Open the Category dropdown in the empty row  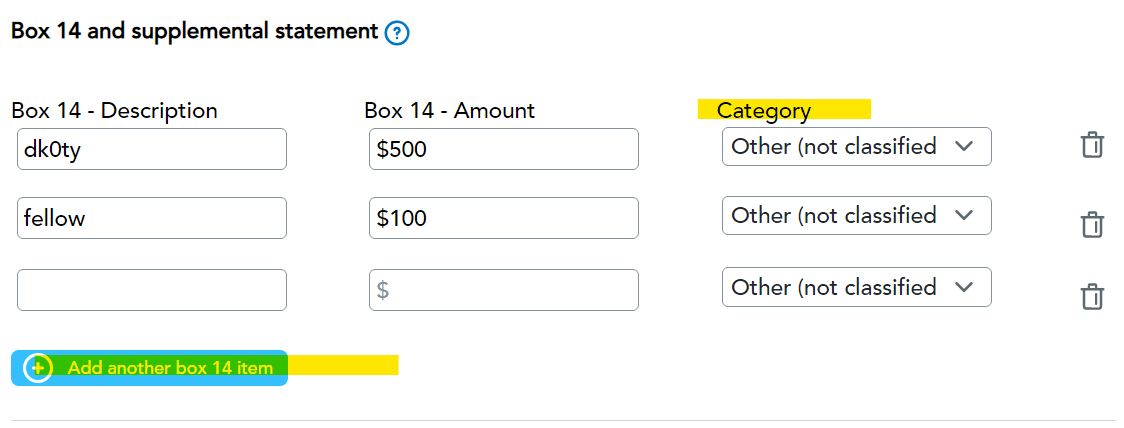coord(856,287)
